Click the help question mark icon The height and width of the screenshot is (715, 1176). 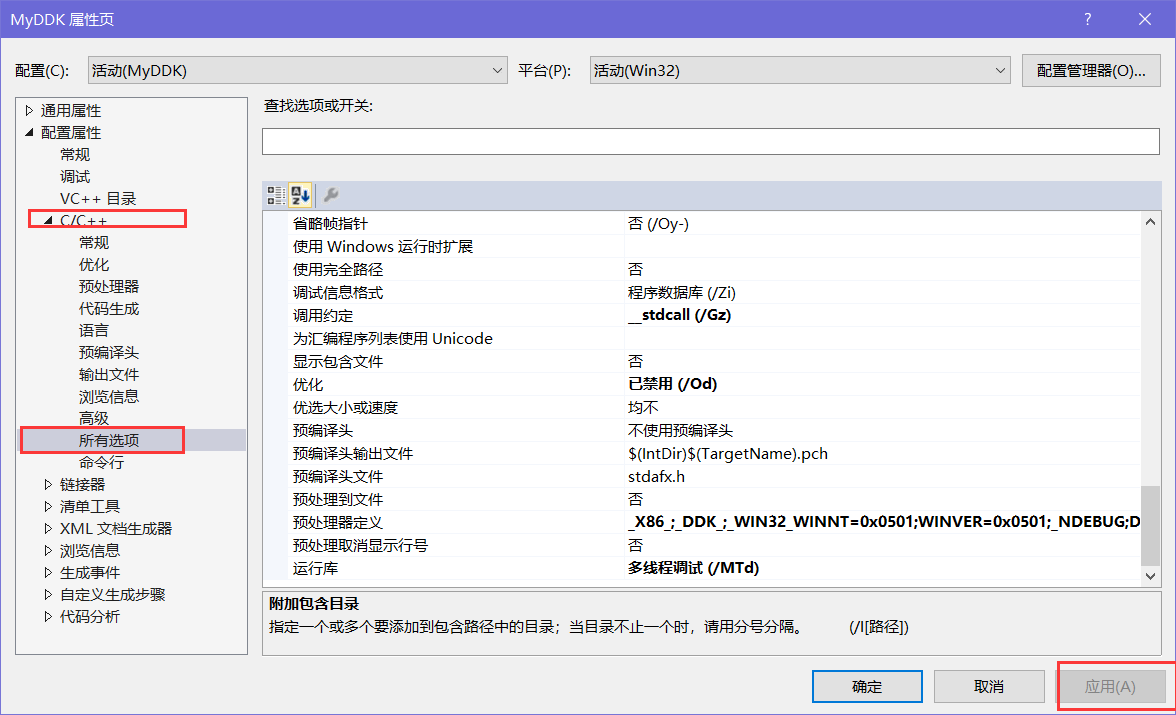tap(1088, 20)
